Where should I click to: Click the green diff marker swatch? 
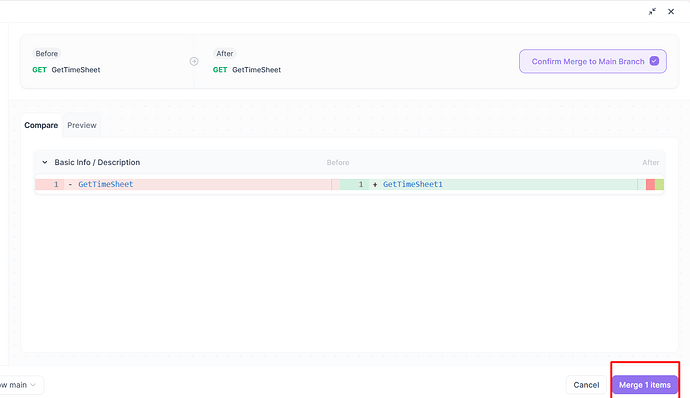click(x=659, y=184)
